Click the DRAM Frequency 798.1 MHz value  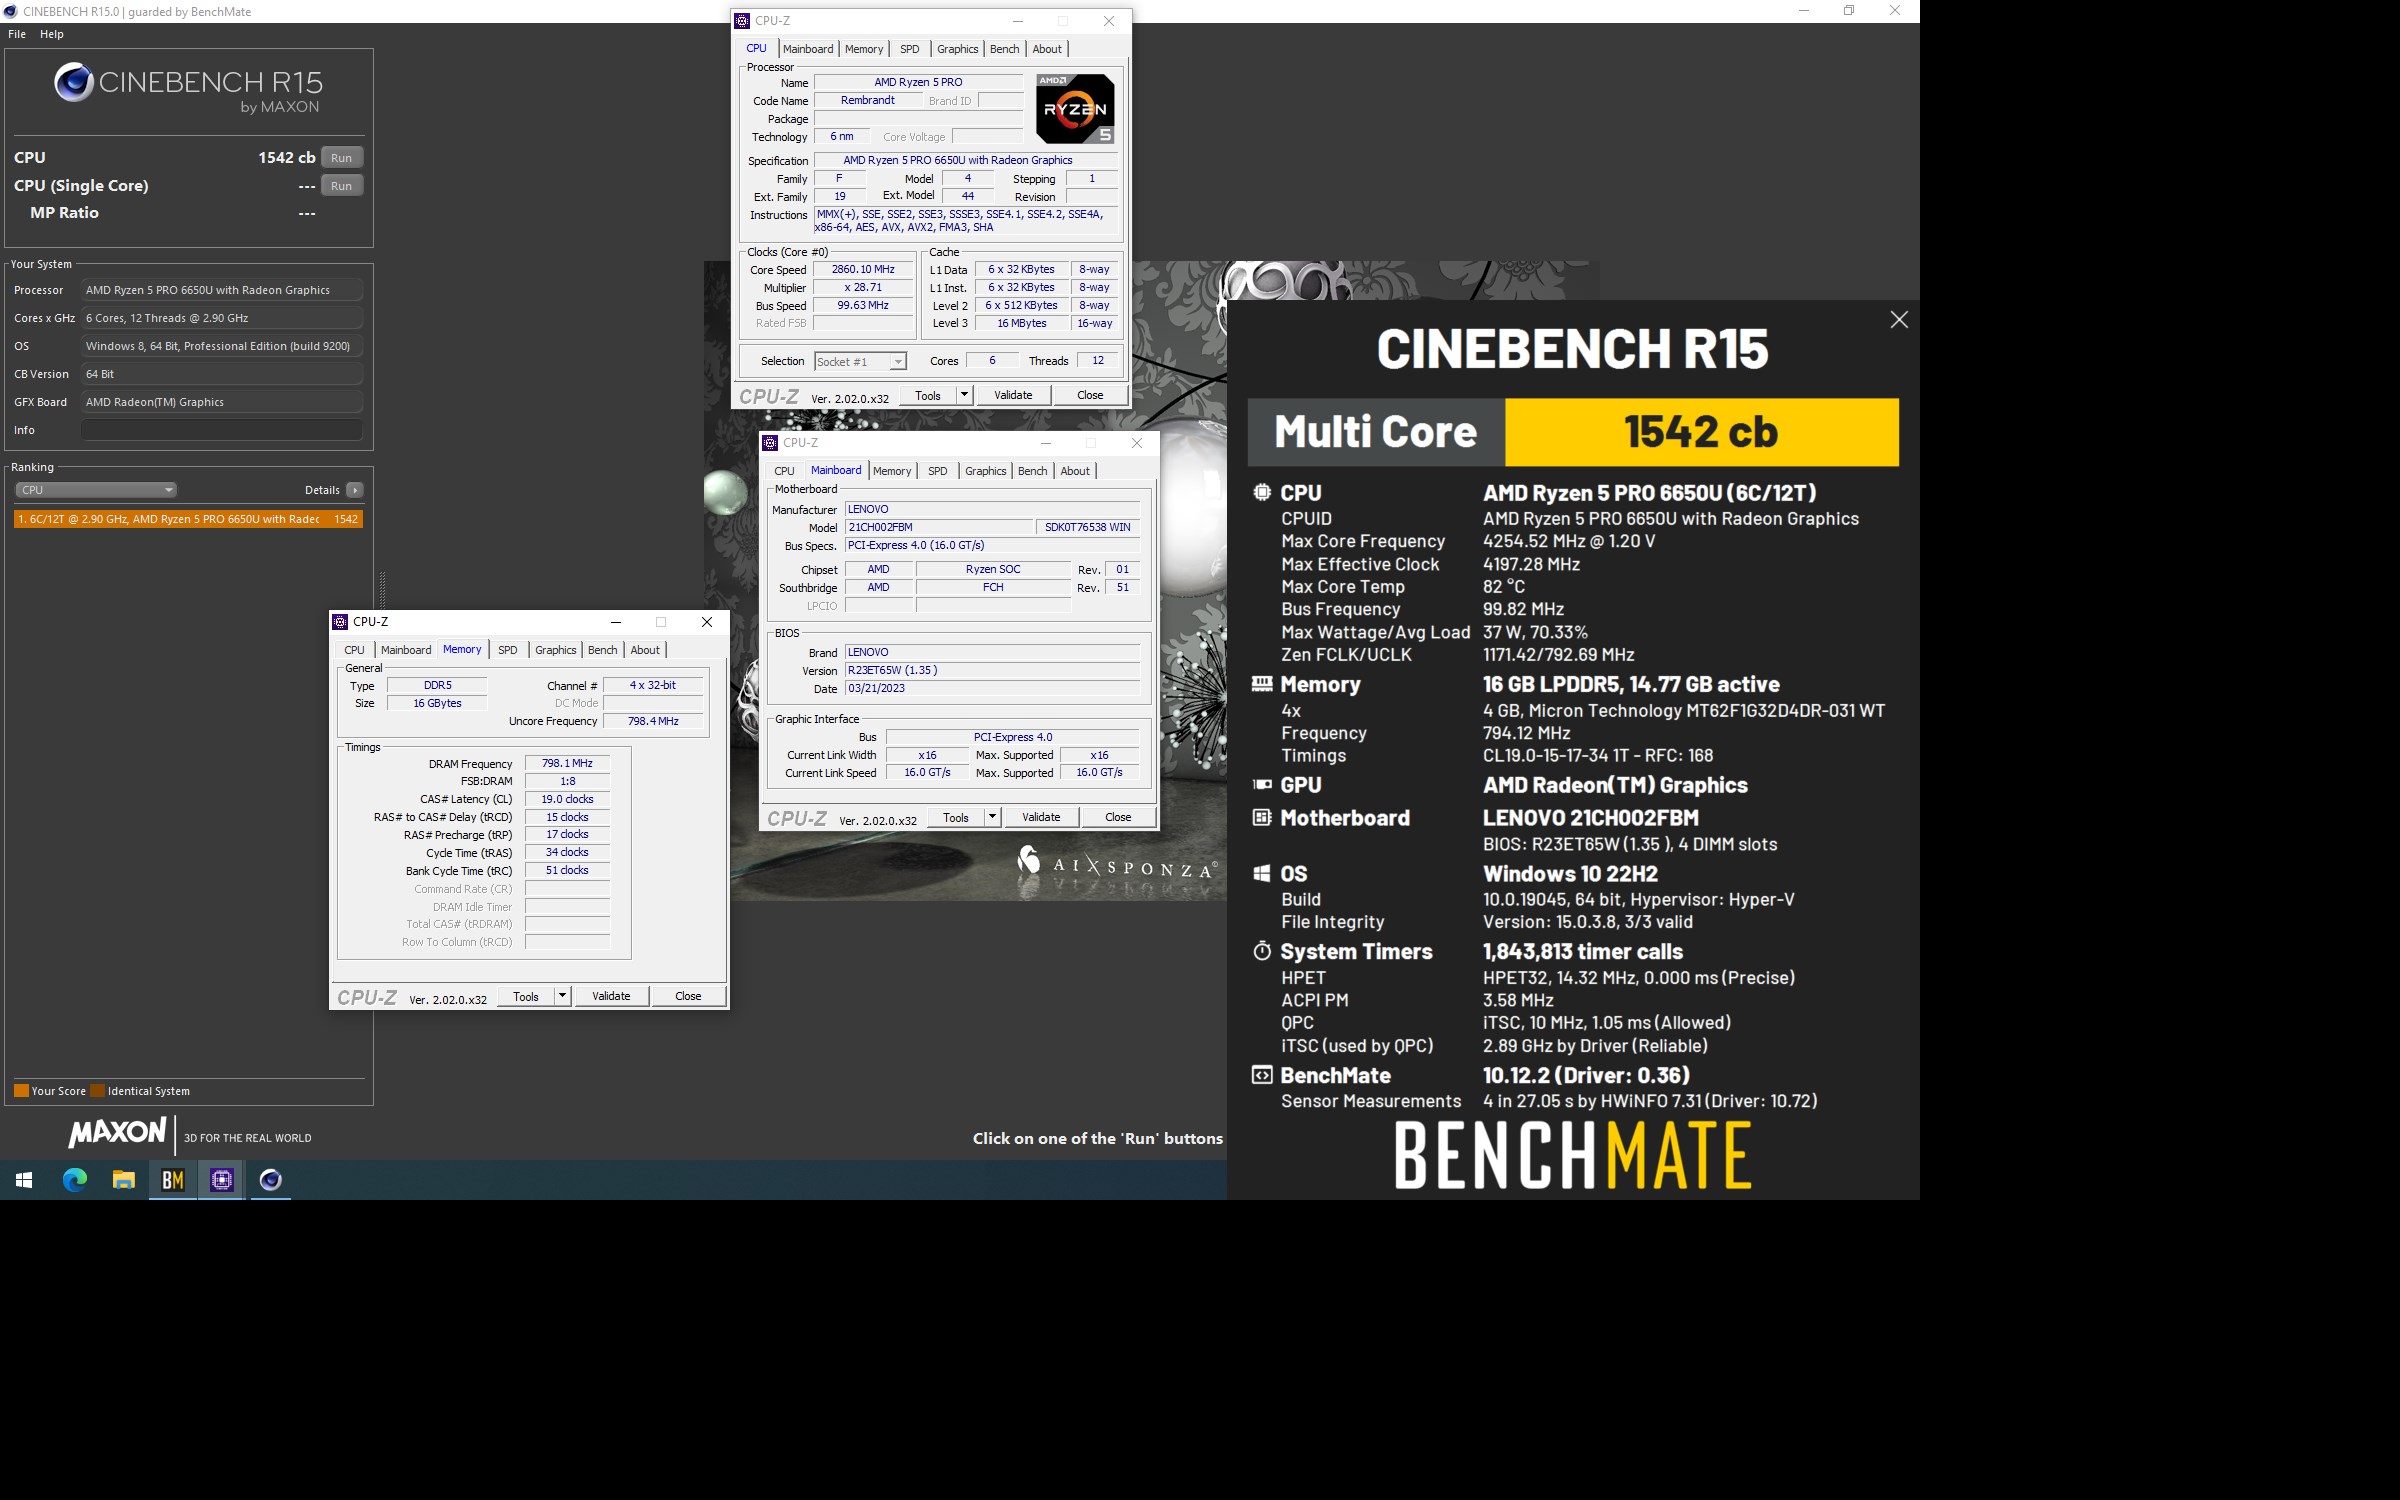coord(567,764)
